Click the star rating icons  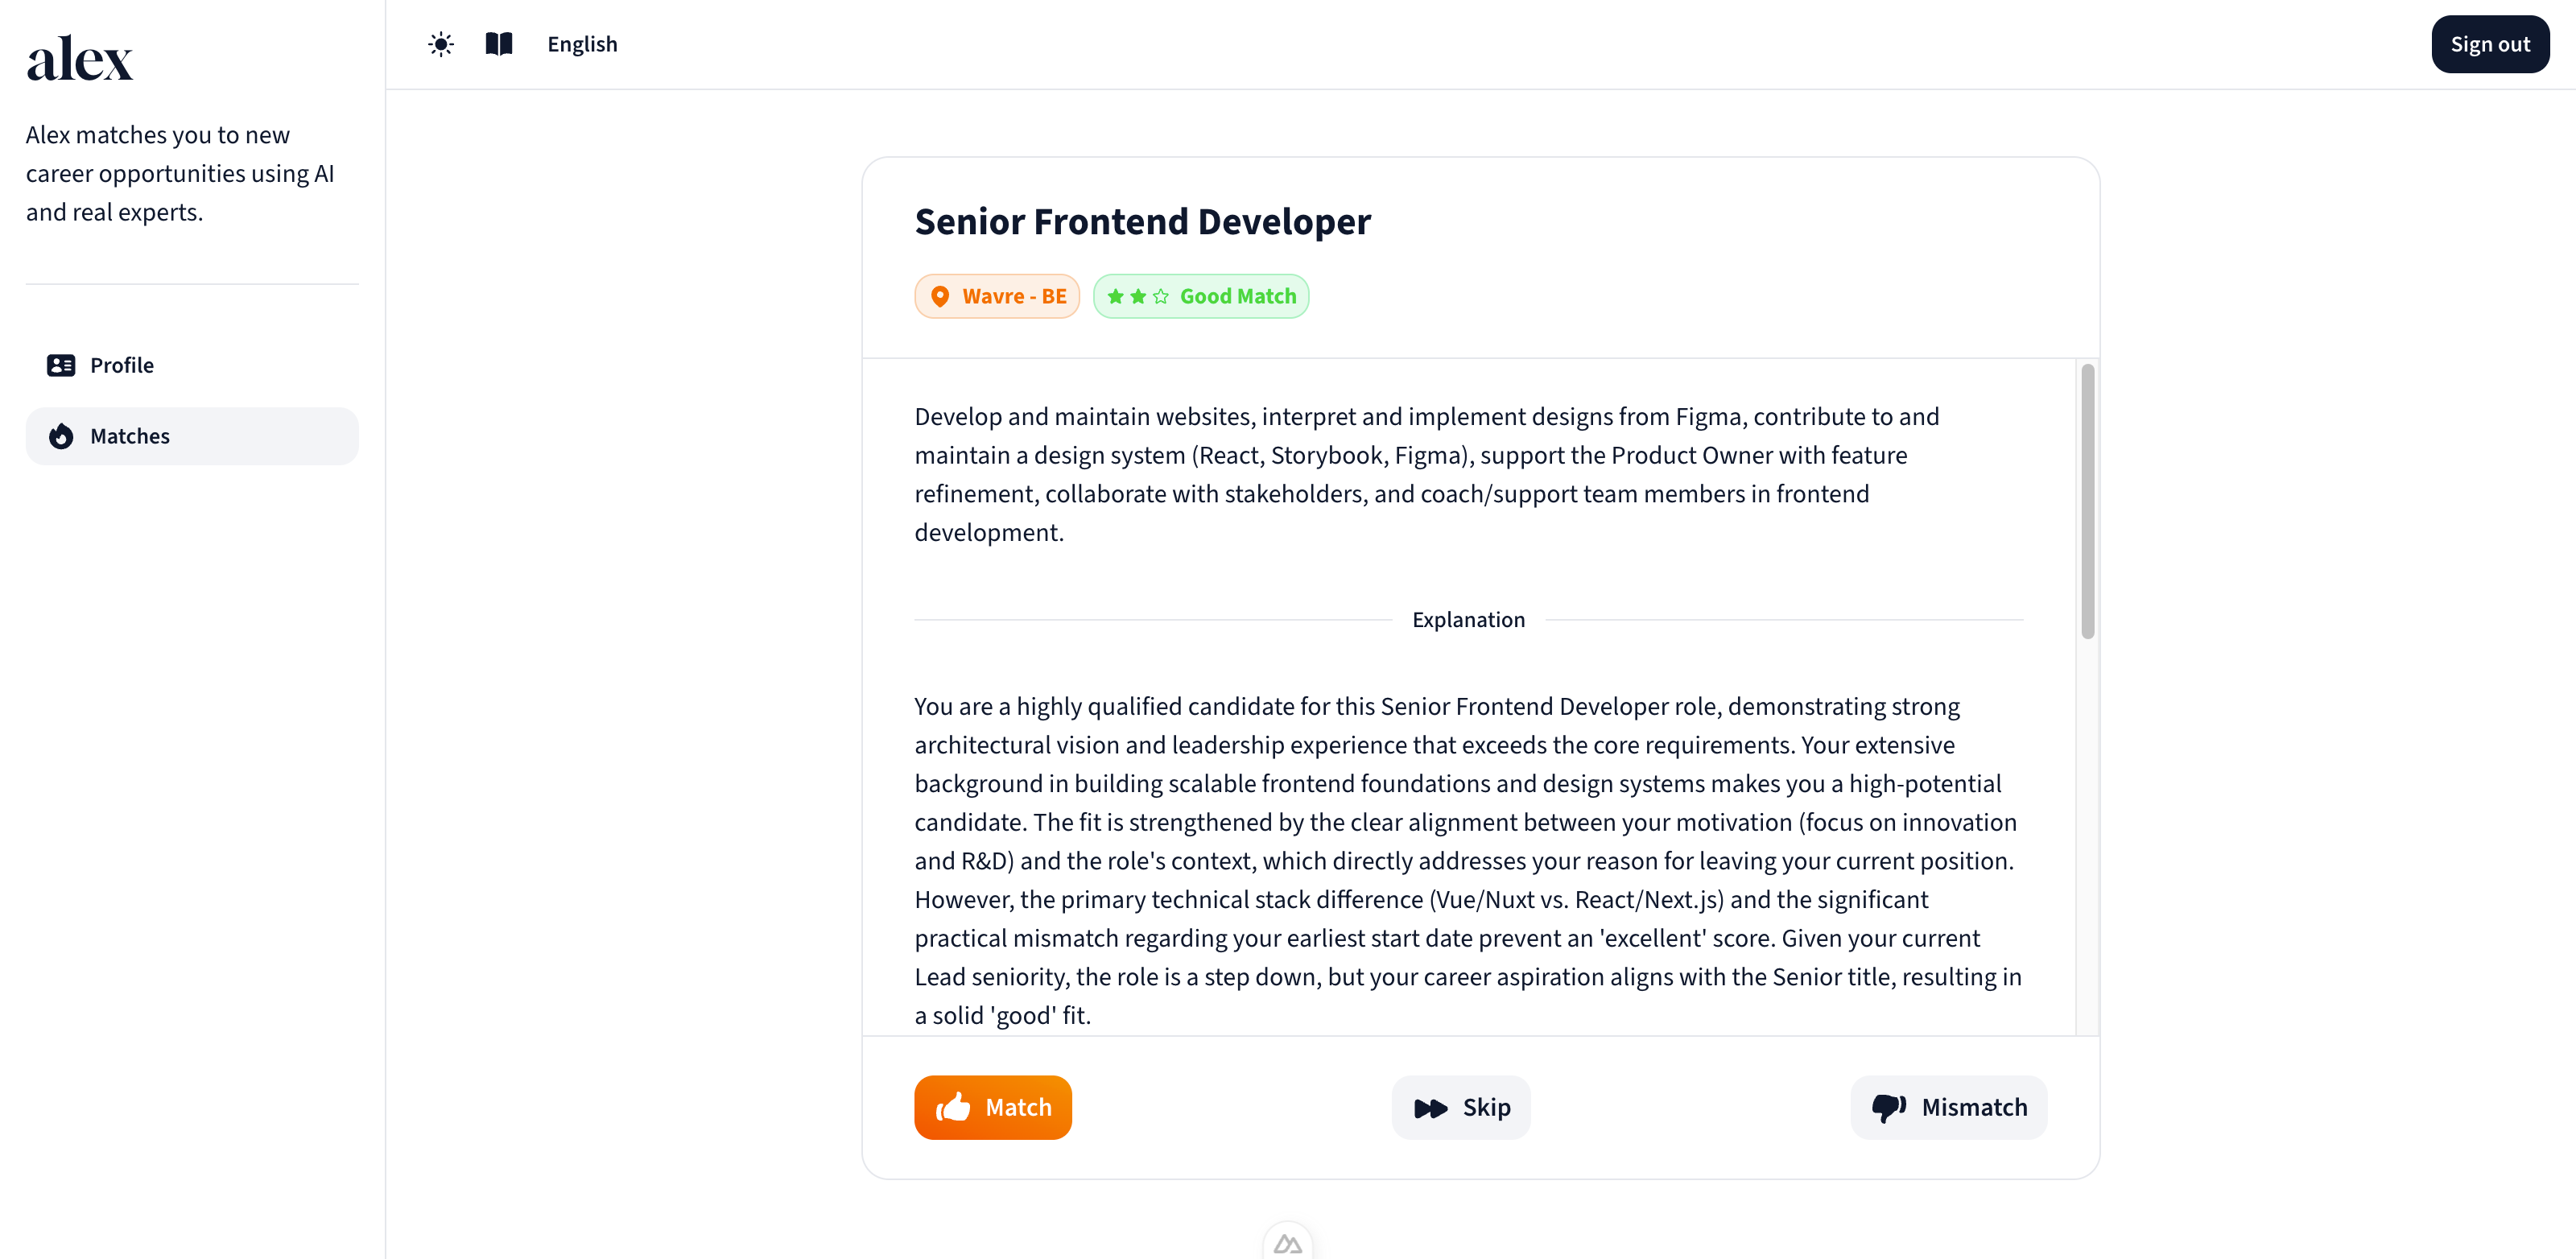[1138, 296]
